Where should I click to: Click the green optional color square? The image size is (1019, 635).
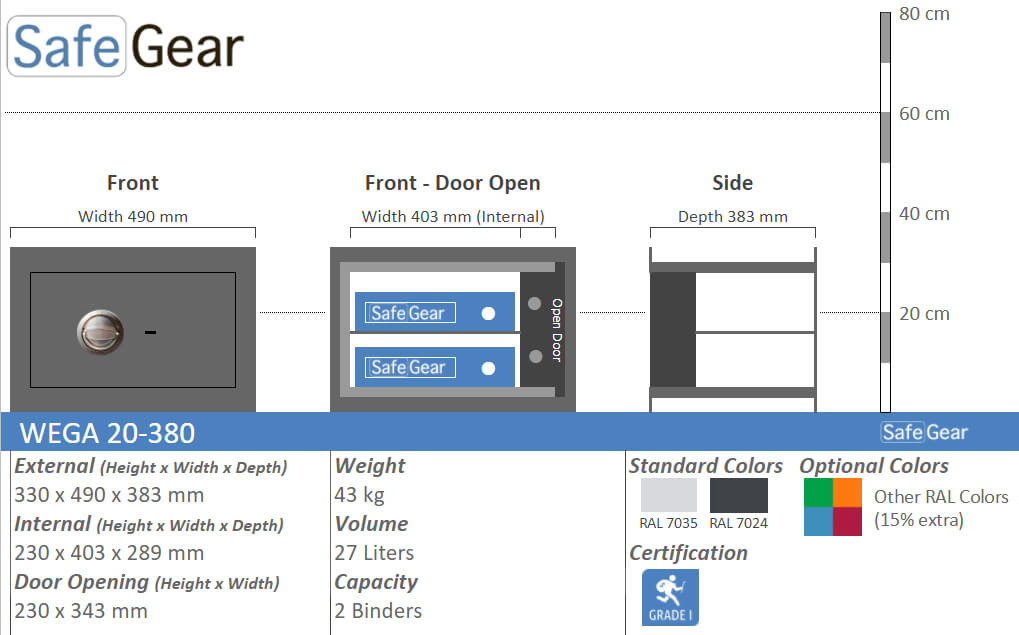point(818,492)
